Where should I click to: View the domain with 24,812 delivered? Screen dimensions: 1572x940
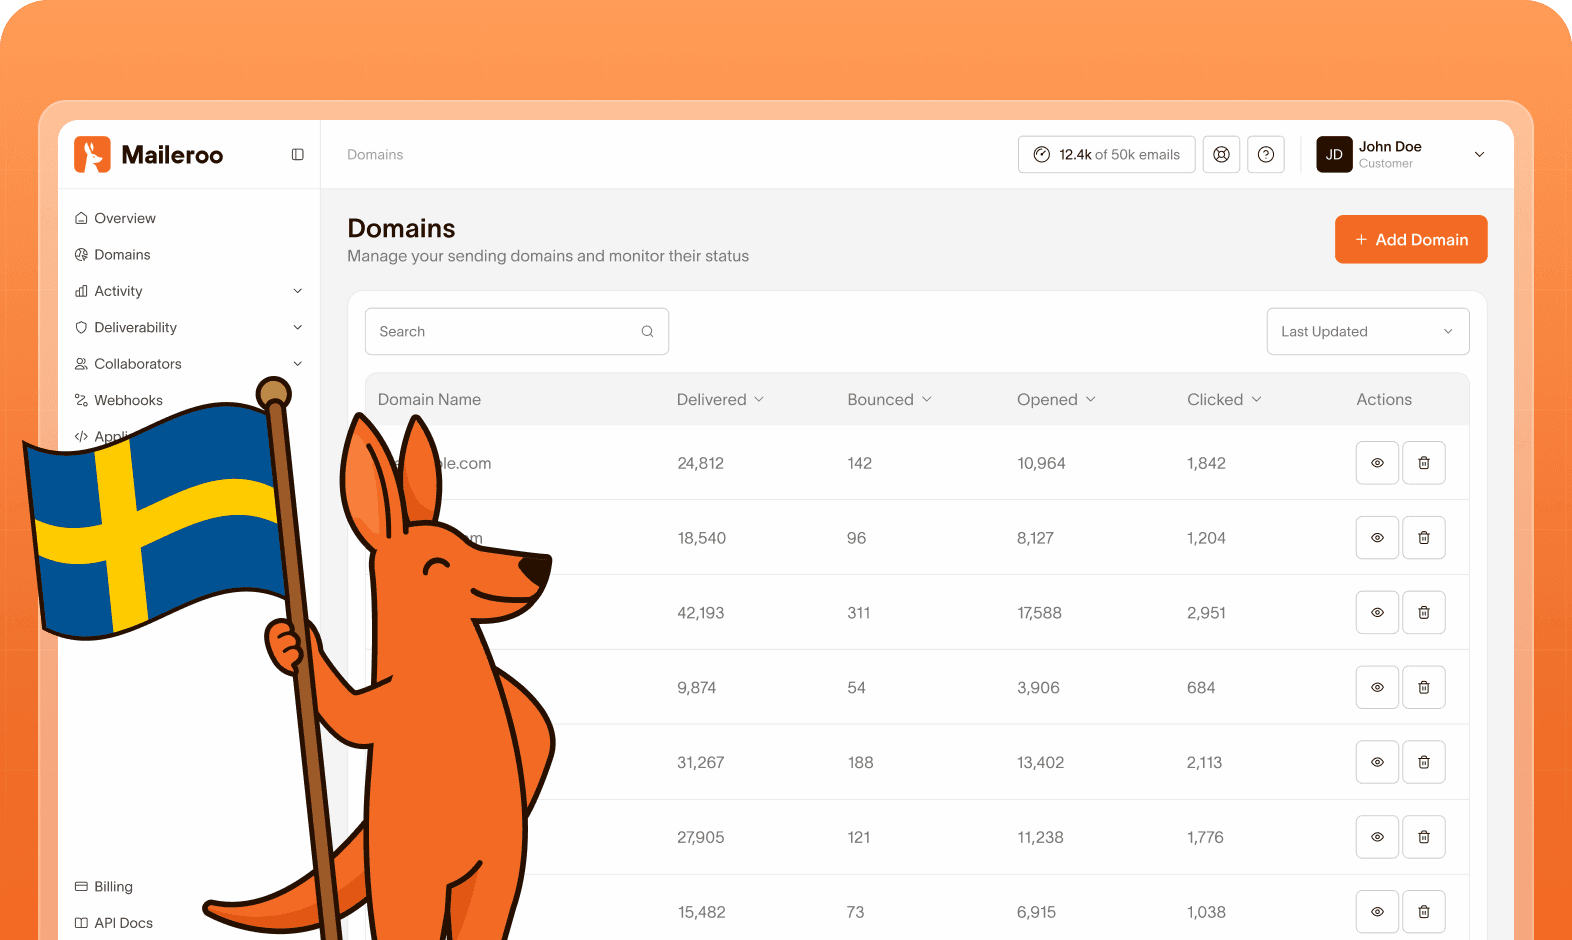[1377, 463]
